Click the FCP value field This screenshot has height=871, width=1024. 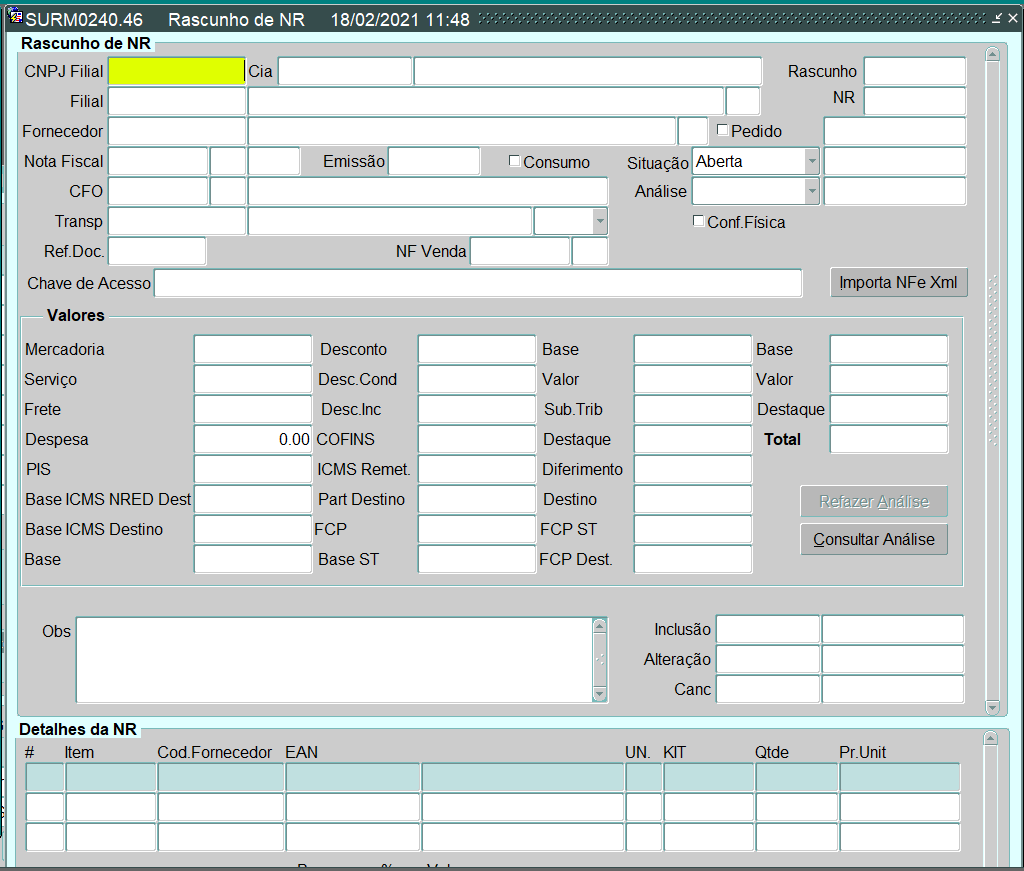[x=477, y=530]
